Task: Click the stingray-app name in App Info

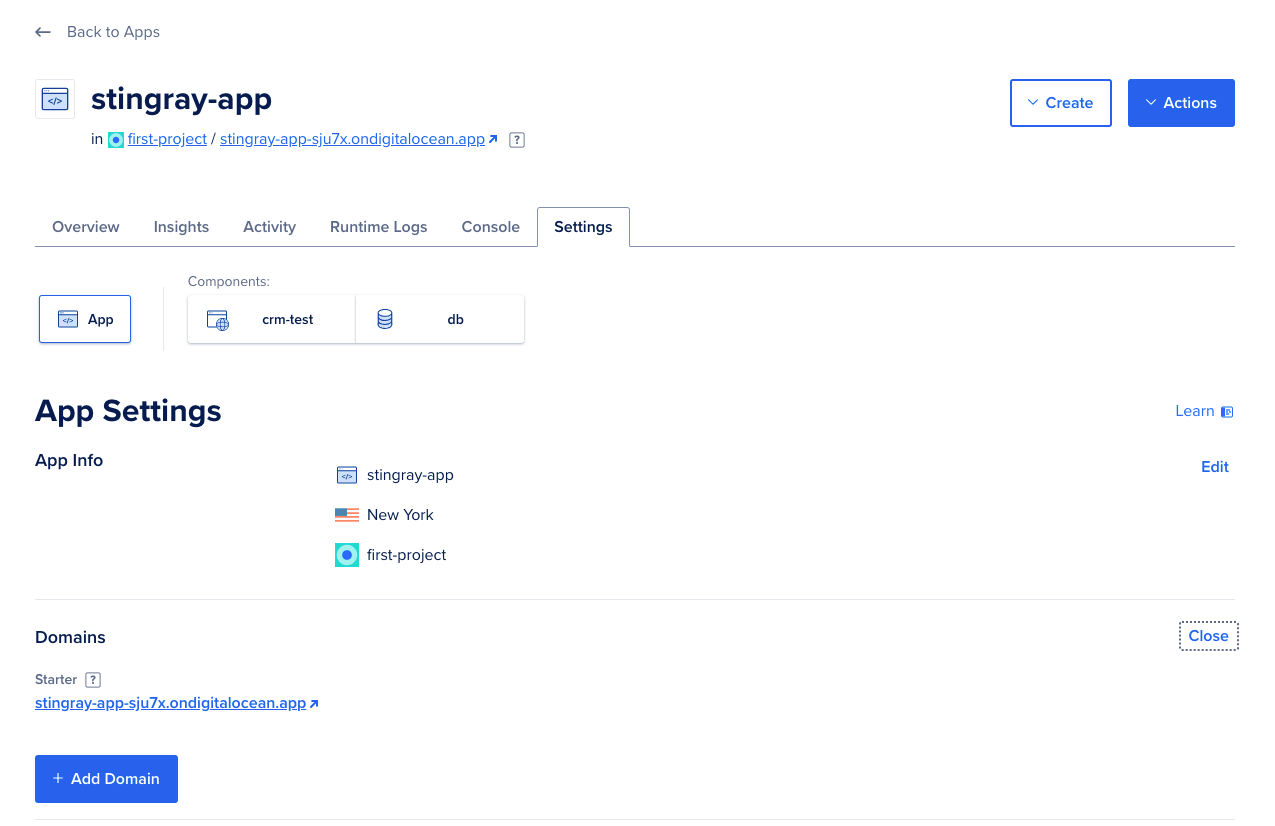Action: [410, 475]
